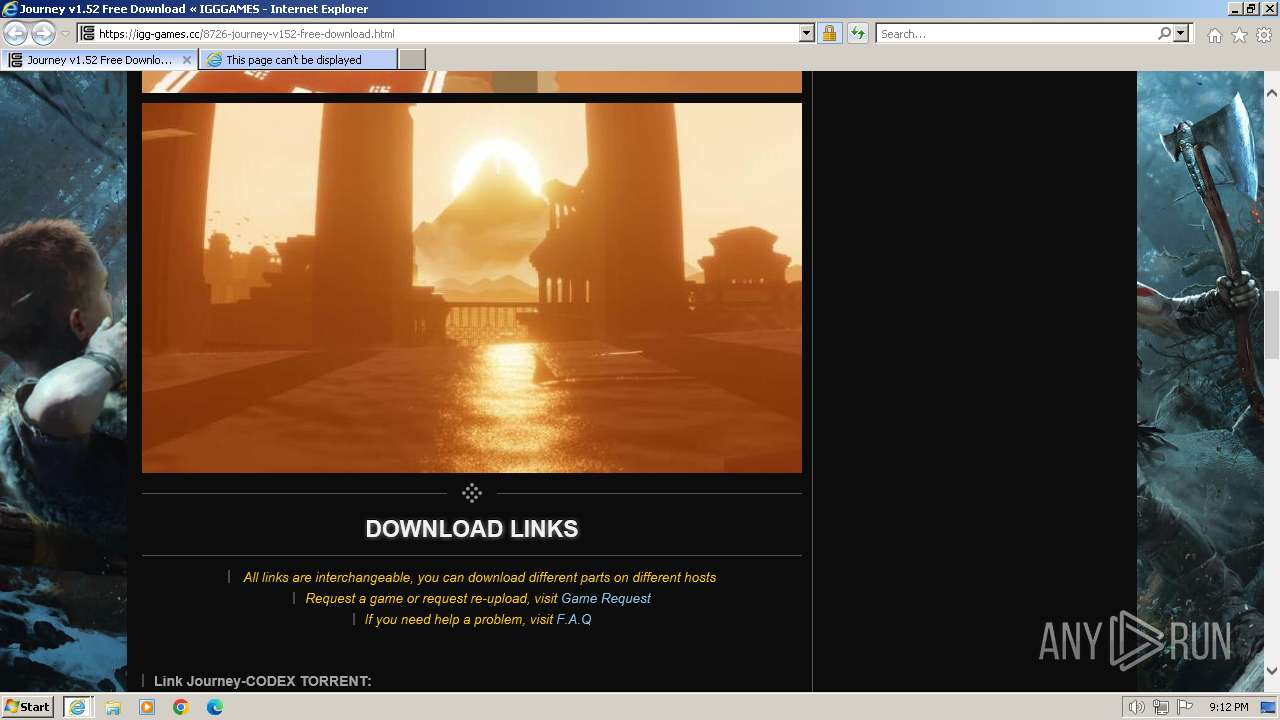Image resolution: width=1280 pixels, height=720 pixels.
Task: Click the network tray icon
Action: [x=1161, y=708]
